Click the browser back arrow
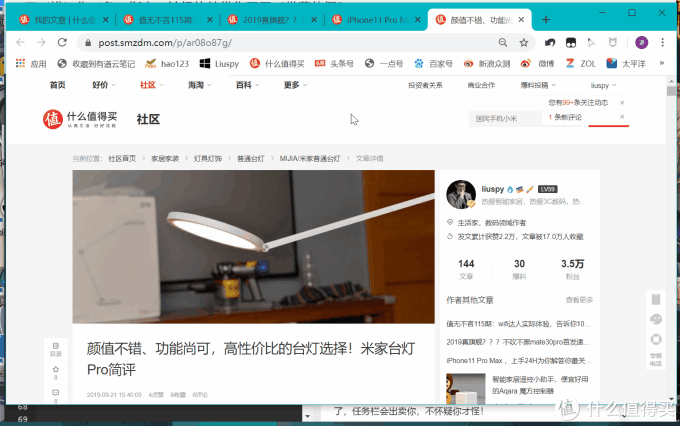 pos(20,43)
